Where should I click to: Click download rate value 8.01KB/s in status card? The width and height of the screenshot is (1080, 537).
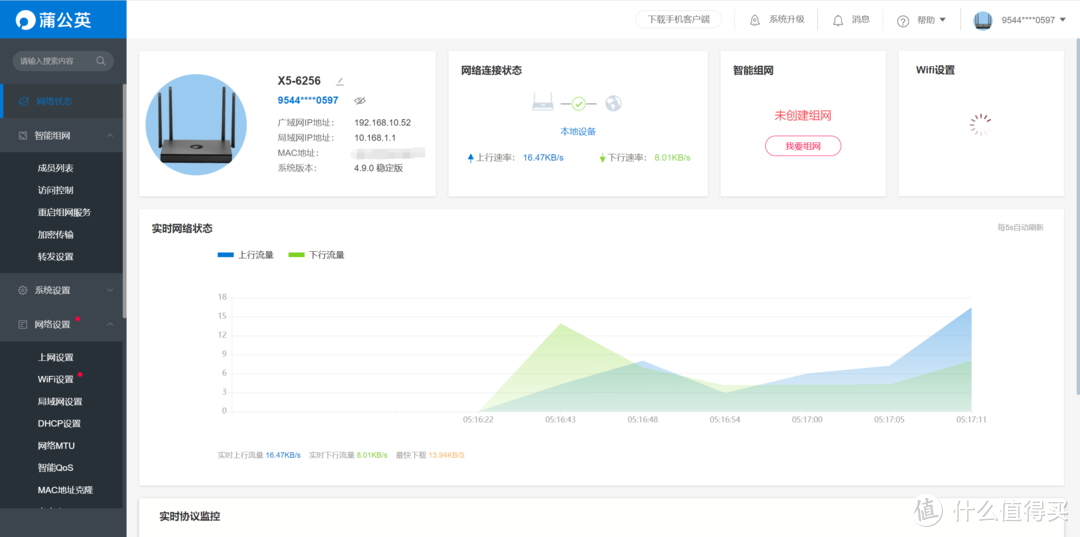pyautogui.click(x=672, y=158)
